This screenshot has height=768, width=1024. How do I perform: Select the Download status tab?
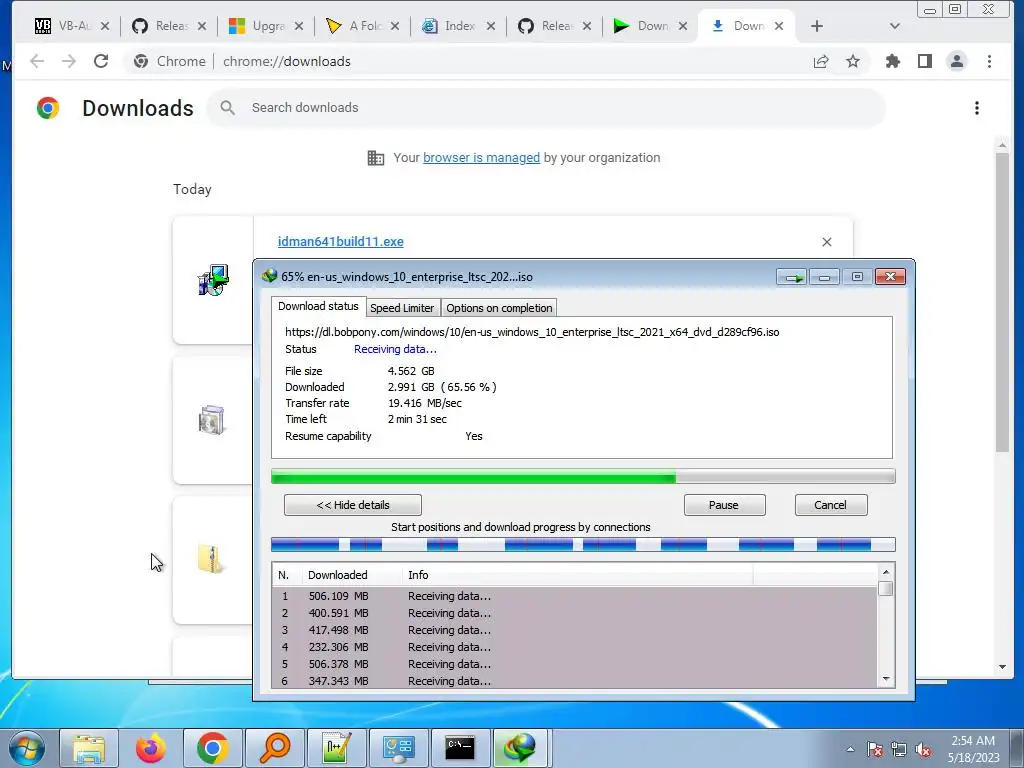click(x=318, y=306)
